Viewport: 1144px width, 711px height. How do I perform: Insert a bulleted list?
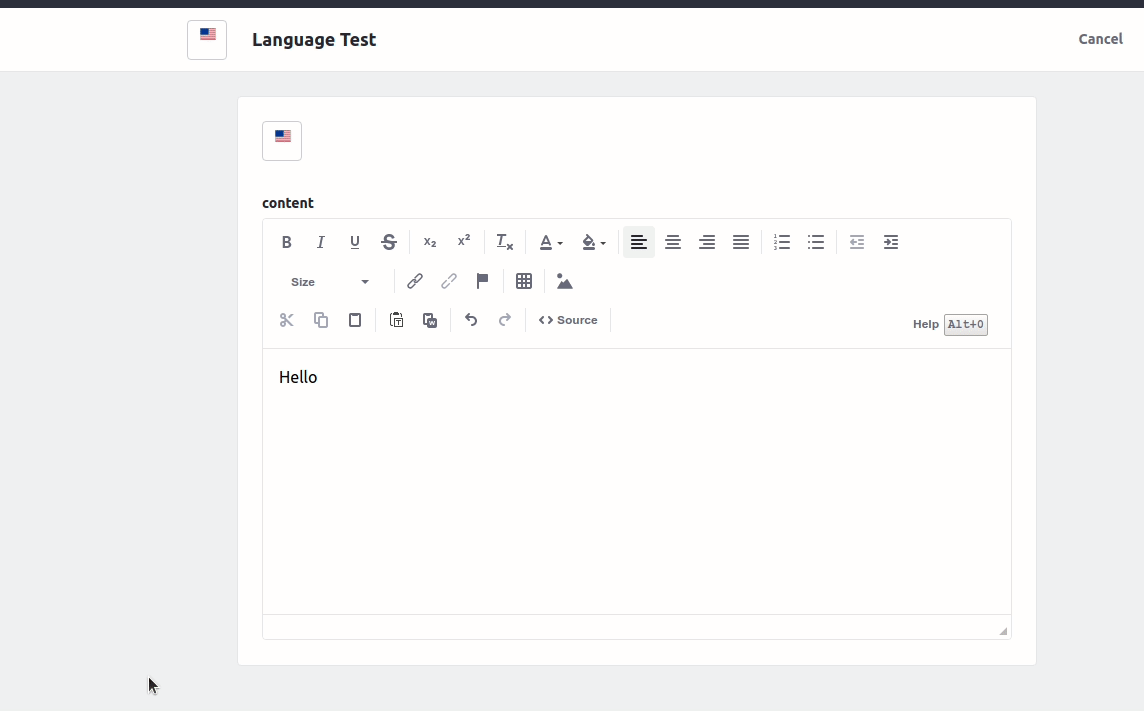click(x=816, y=242)
